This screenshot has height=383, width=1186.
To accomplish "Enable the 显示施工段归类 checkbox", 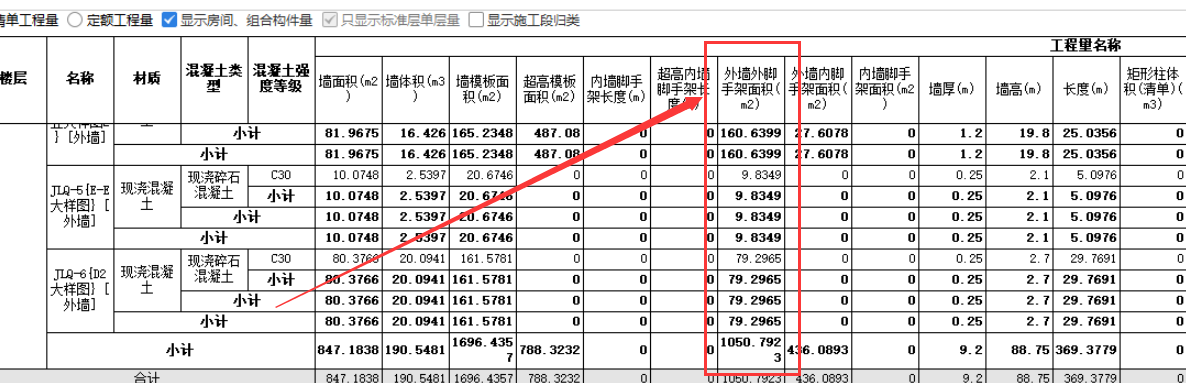I will [x=476, y=20].
